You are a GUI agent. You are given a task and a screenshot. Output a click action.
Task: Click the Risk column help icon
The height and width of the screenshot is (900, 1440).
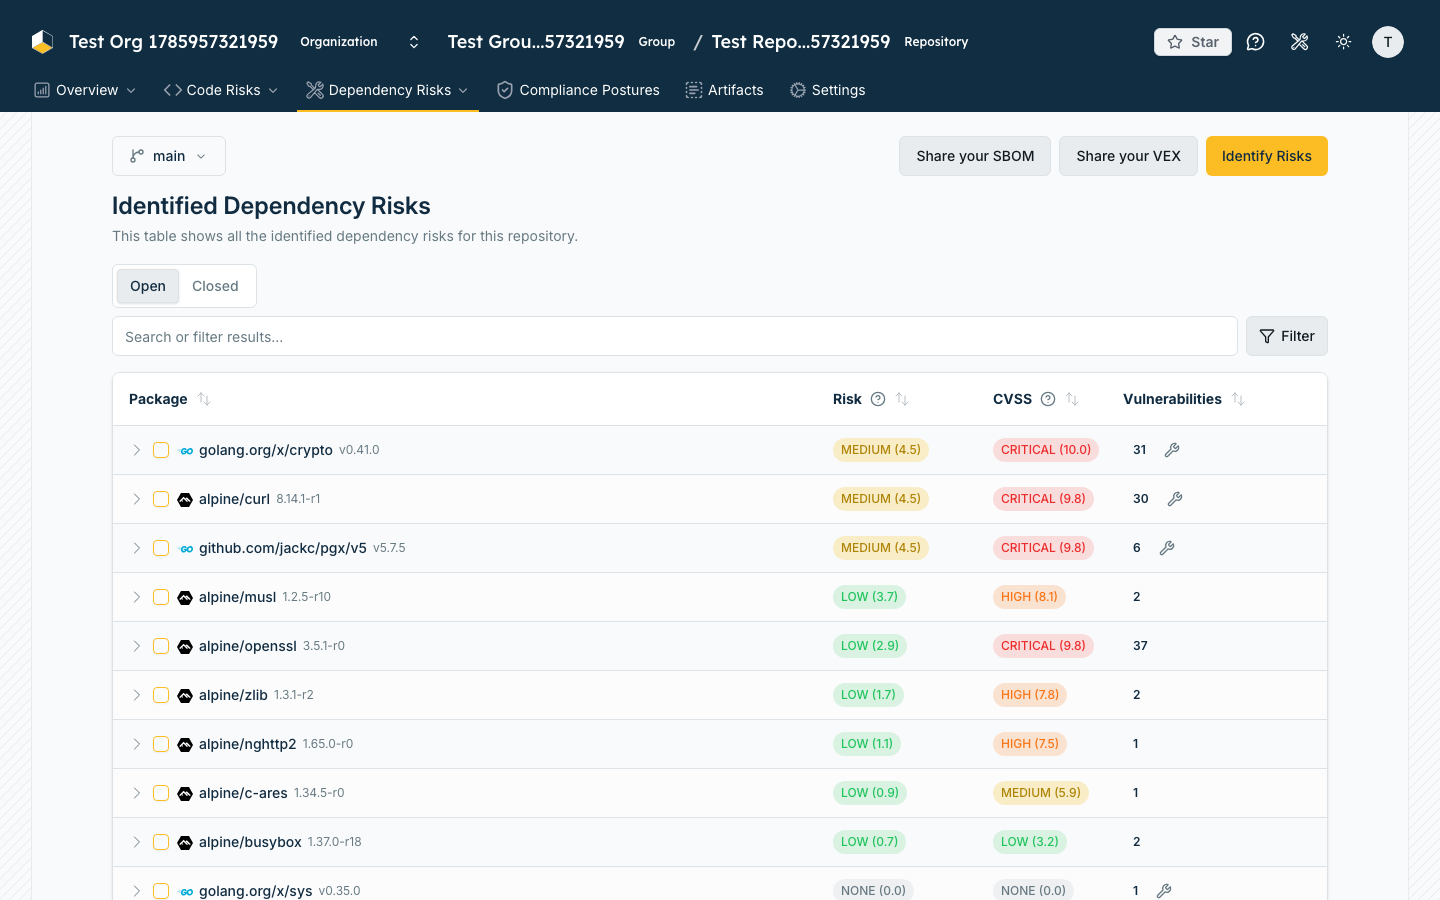[878, 399]
